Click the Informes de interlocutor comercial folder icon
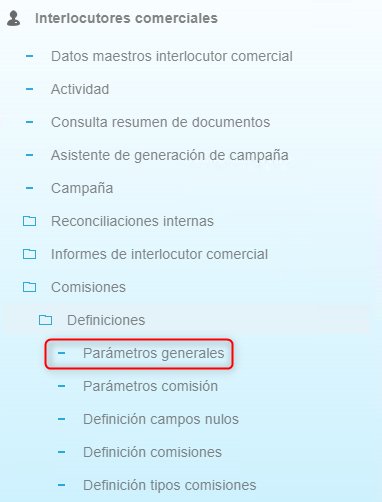This screenshot has width=382, height=502. 29,254
